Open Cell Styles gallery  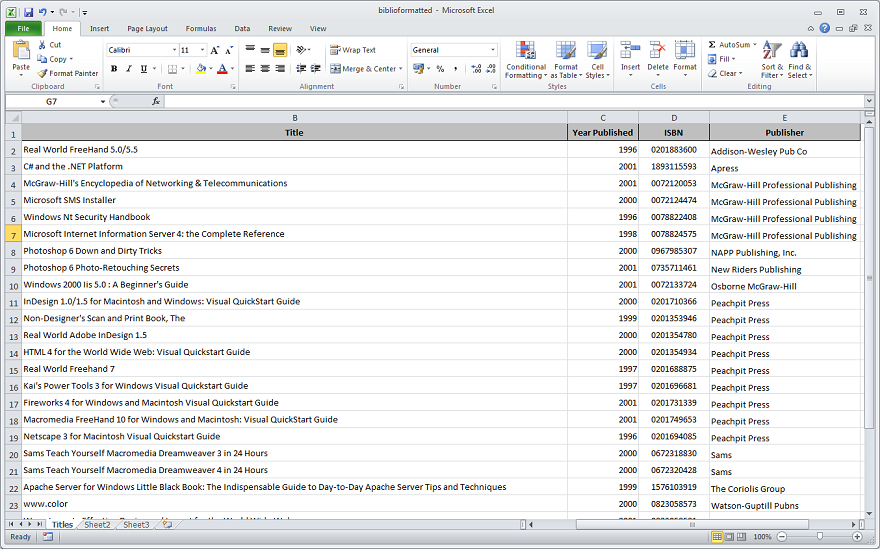click(597, 60)
